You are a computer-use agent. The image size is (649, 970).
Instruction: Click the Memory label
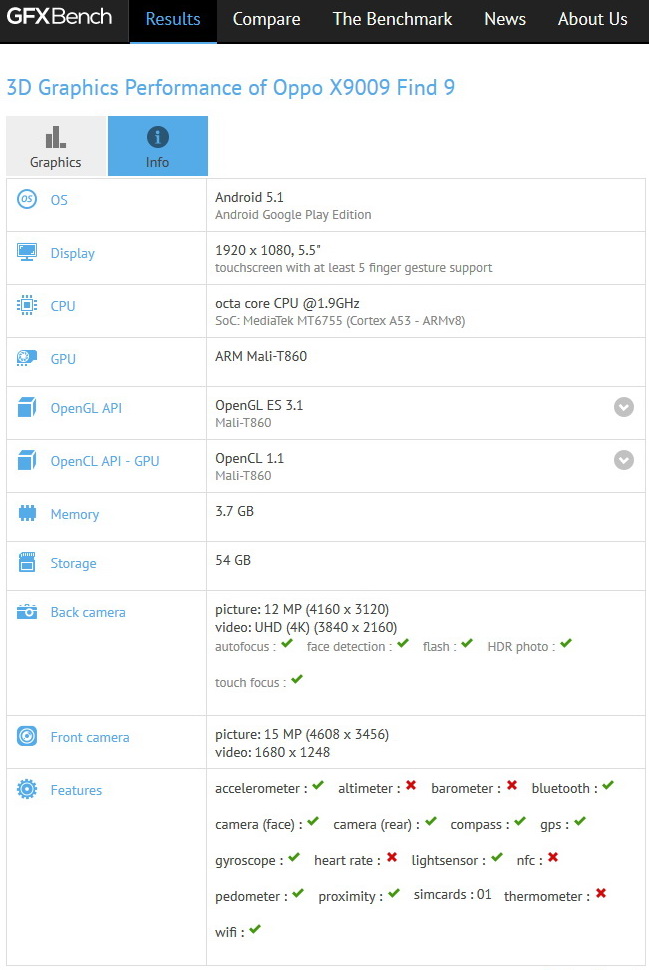point(75,514)
